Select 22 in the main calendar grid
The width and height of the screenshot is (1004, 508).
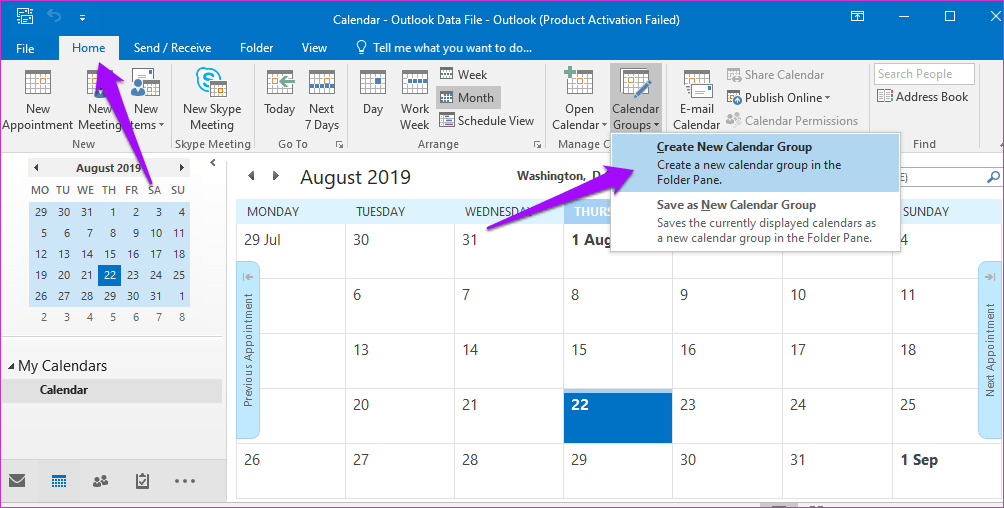point(618,417)
